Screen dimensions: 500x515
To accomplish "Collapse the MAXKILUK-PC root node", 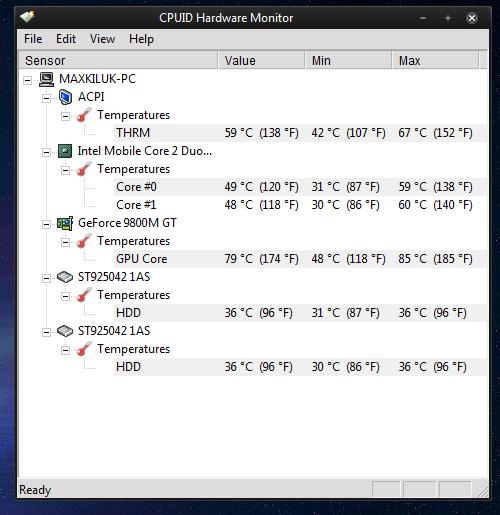I will click(x=28, y=80).
